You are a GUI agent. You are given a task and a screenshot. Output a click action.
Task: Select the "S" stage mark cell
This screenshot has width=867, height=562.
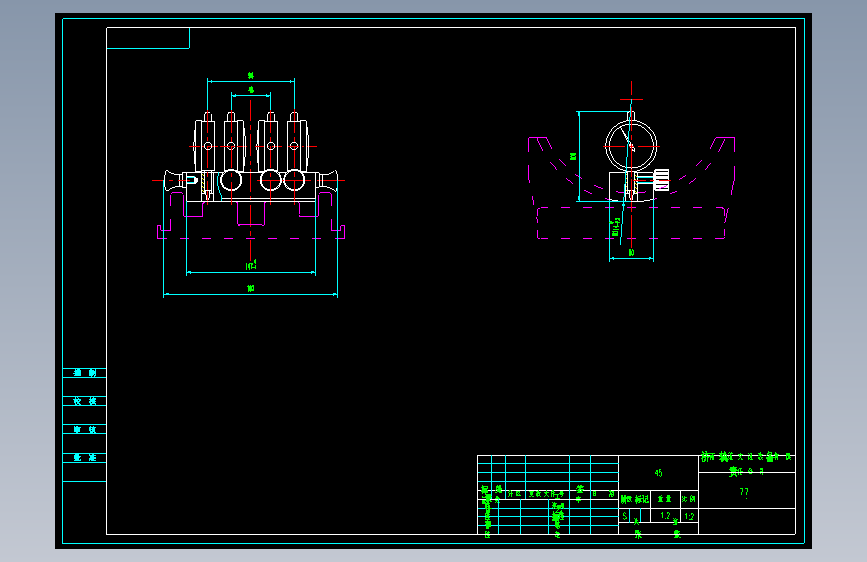pos(625,516)
